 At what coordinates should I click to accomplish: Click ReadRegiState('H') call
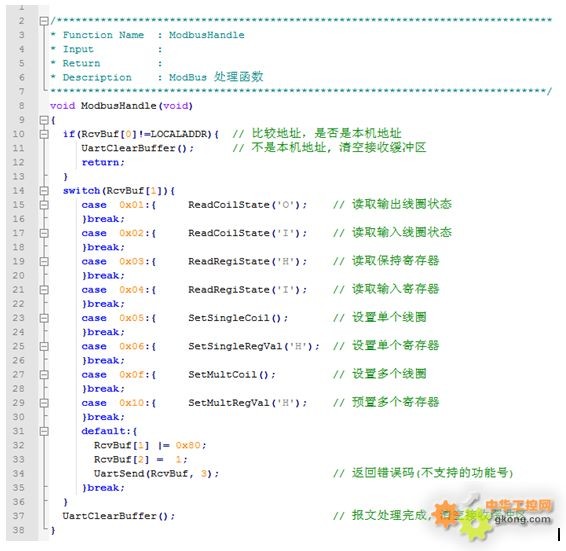tap(247, 261)
